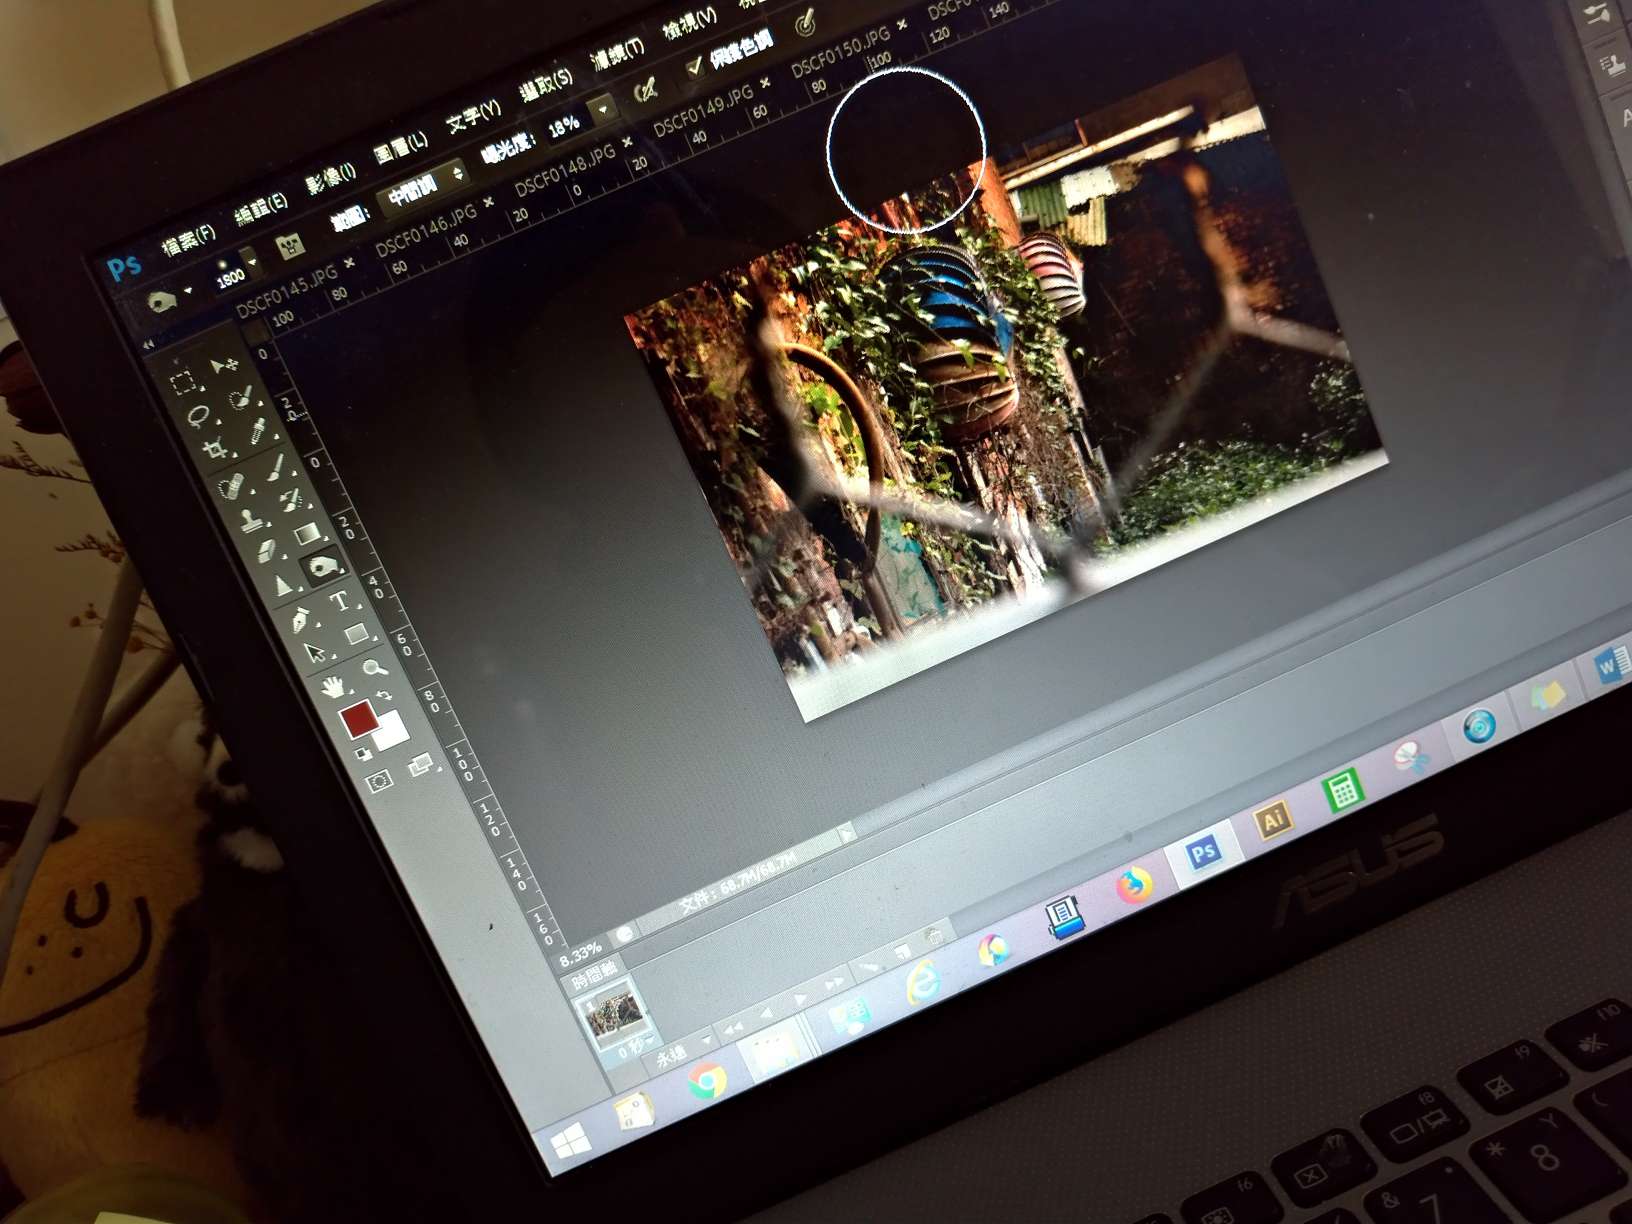The image size is (1632, 1224).
Task: Select the Move tool
Action: 226,364
